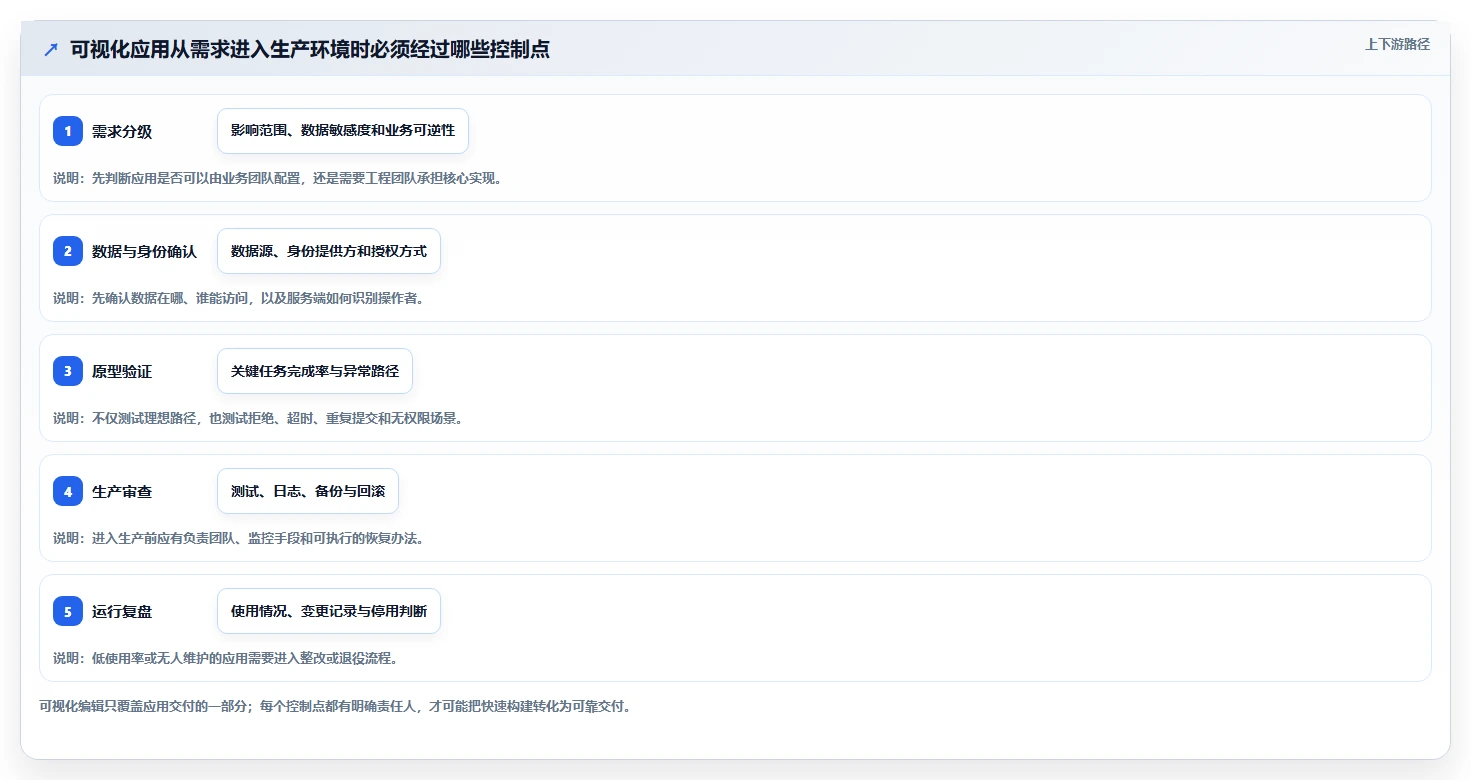Click the 数据与身份确认 step title

(x=145, y=252)
